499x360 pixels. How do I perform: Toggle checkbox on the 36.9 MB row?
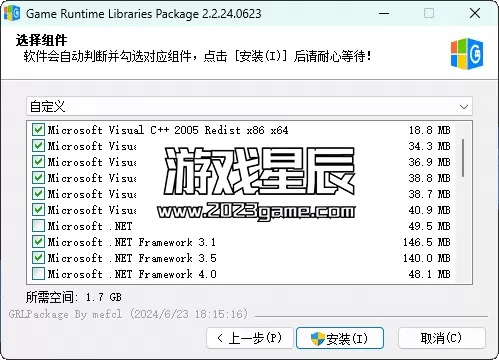(x=38, y=162)
